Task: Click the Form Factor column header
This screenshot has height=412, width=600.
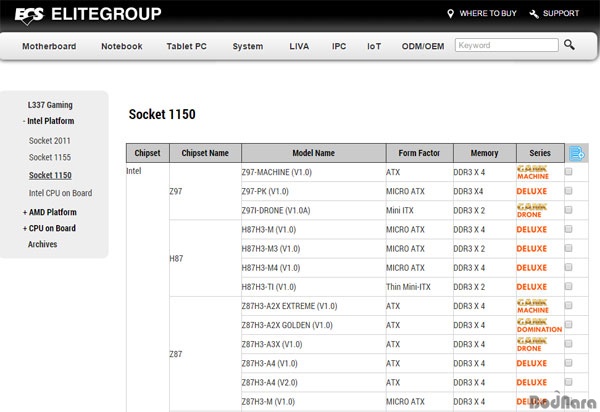Action: coord(419,153)
